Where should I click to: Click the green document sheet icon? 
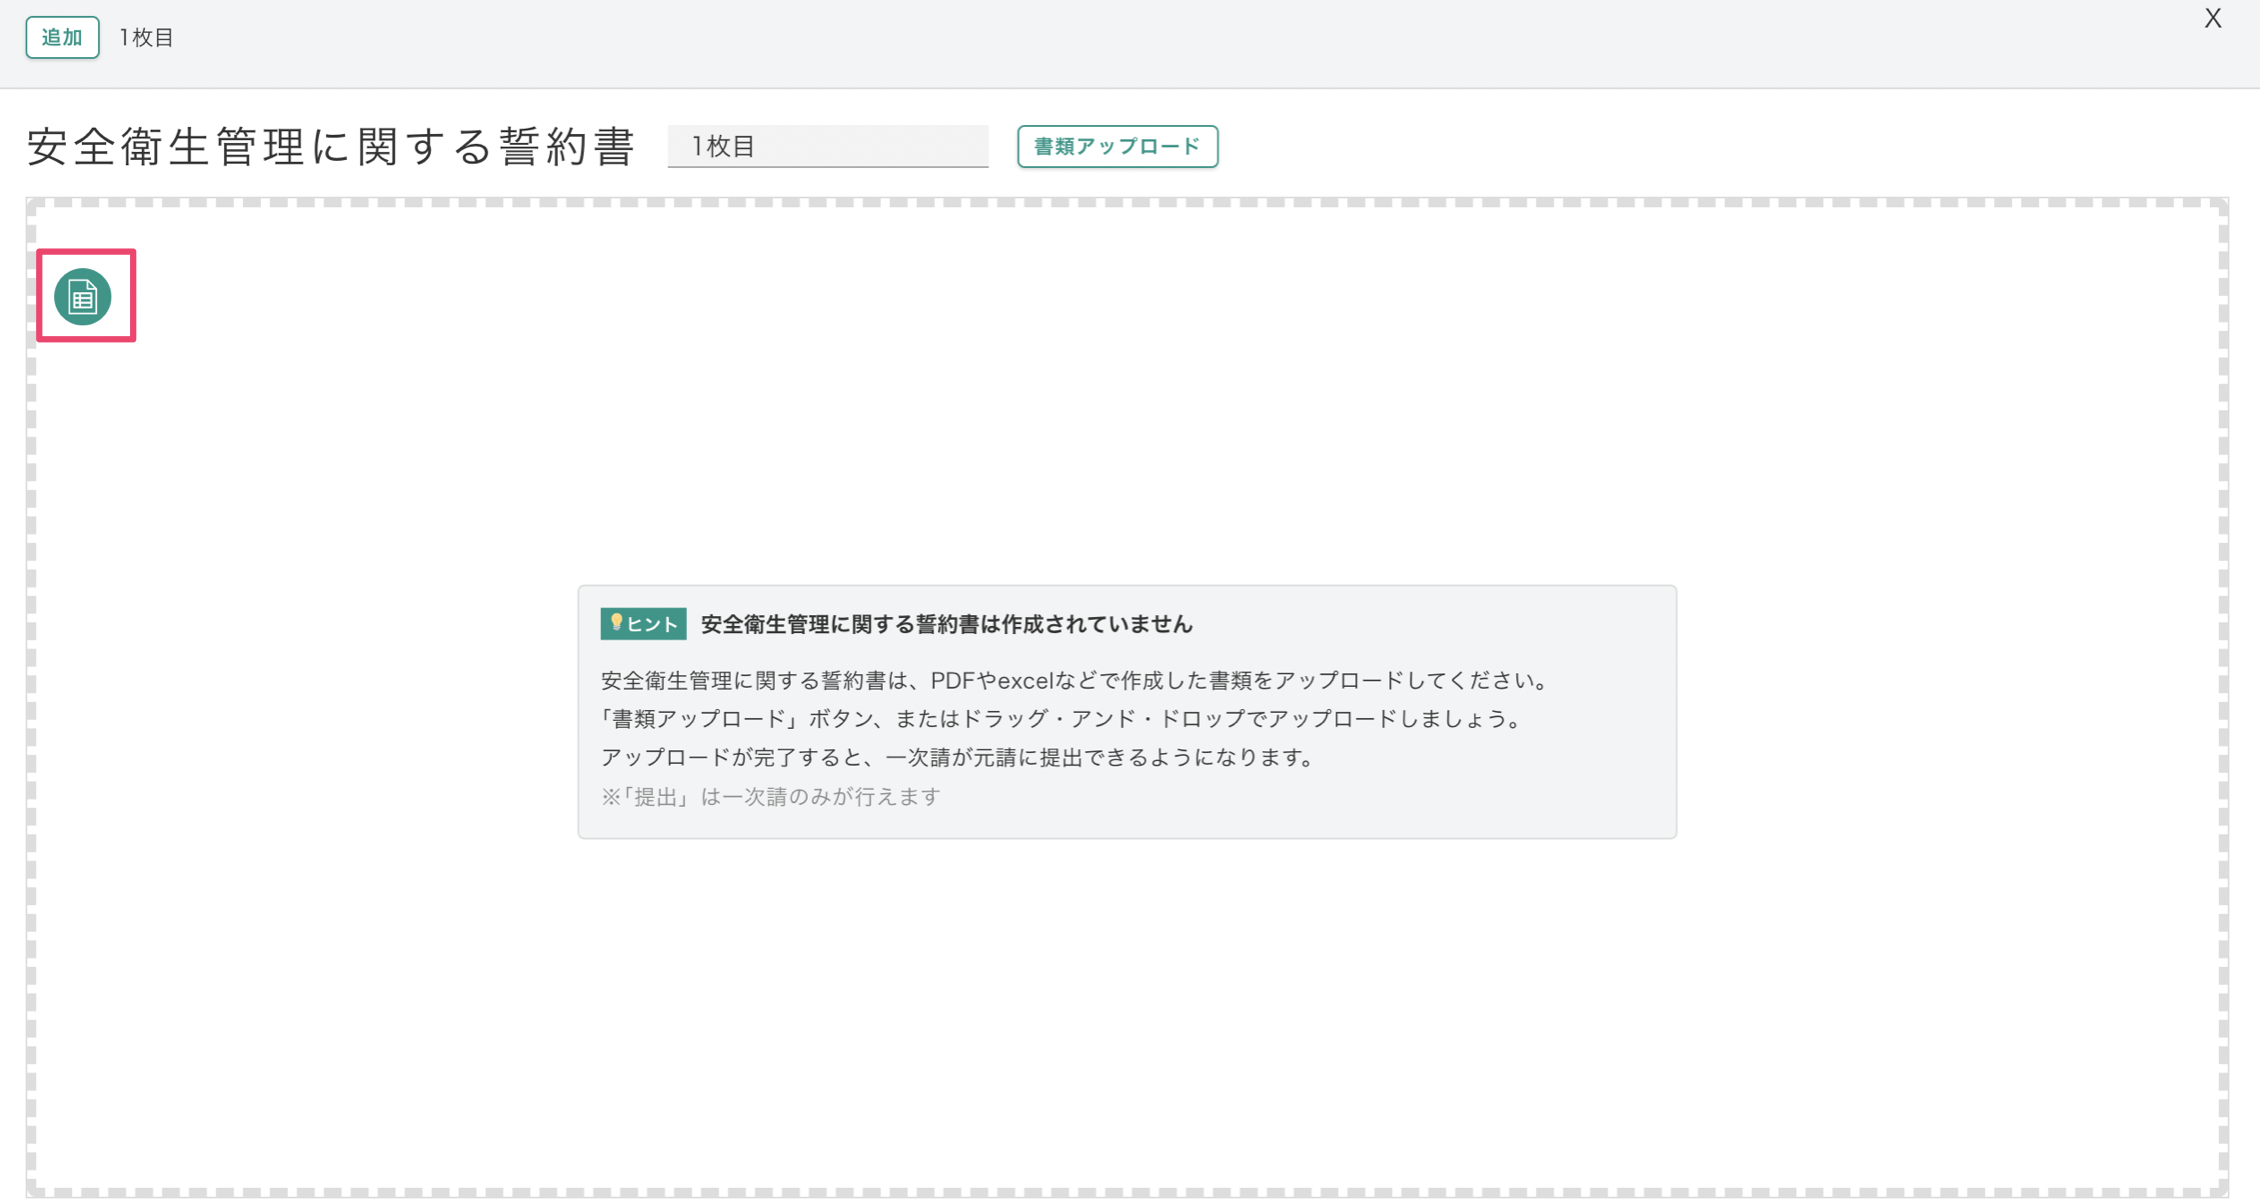pyautogui.click(x=82, y=297)
